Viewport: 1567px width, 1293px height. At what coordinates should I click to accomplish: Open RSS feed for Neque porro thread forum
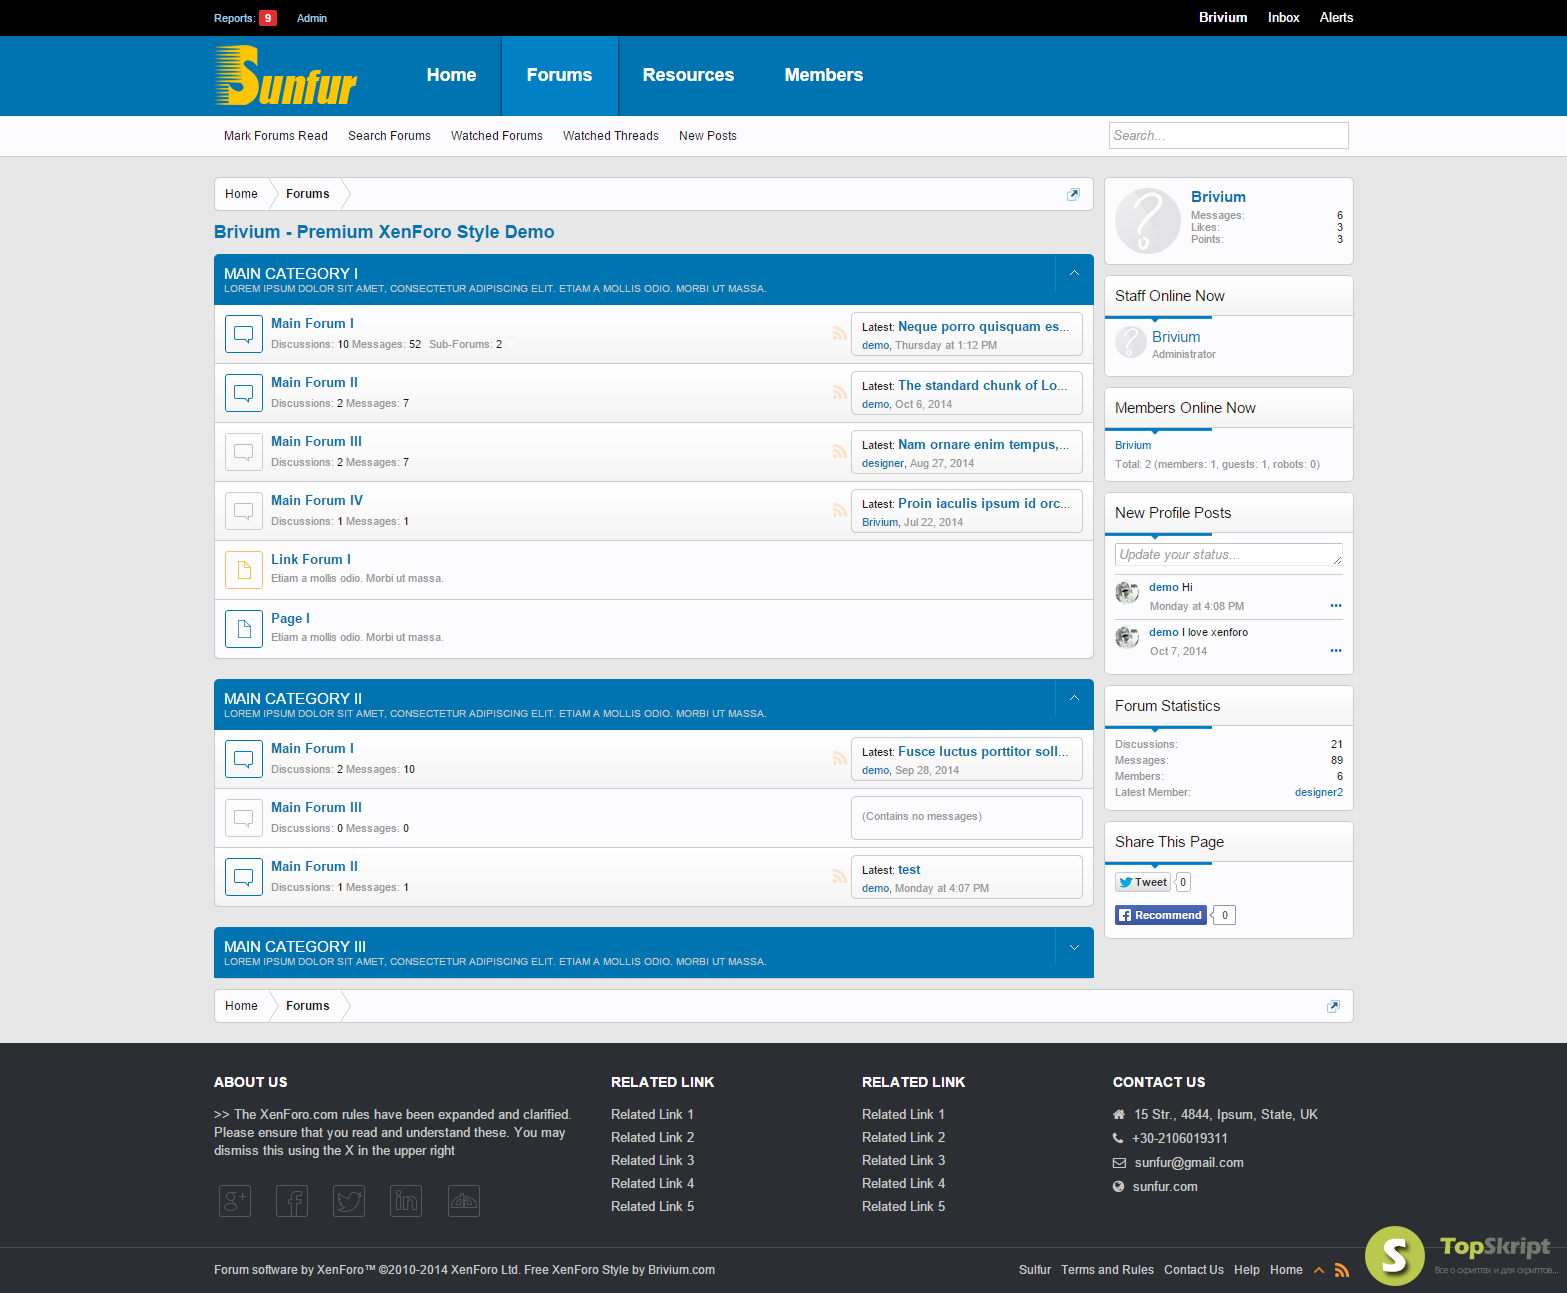(x=839, y=334)
